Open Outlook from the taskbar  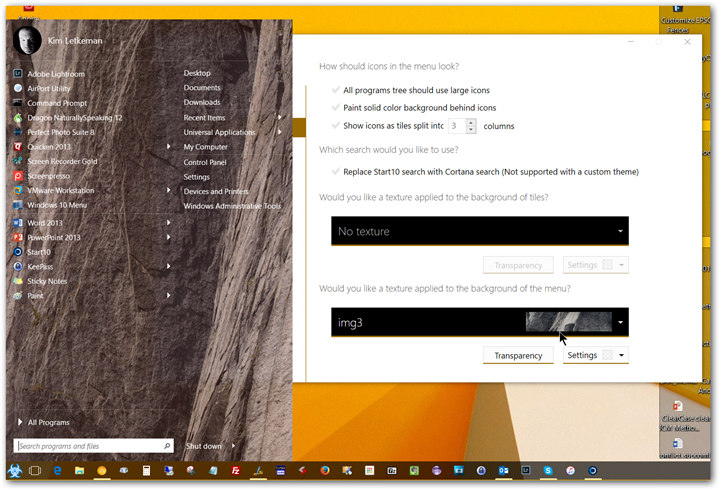point(503,471)
